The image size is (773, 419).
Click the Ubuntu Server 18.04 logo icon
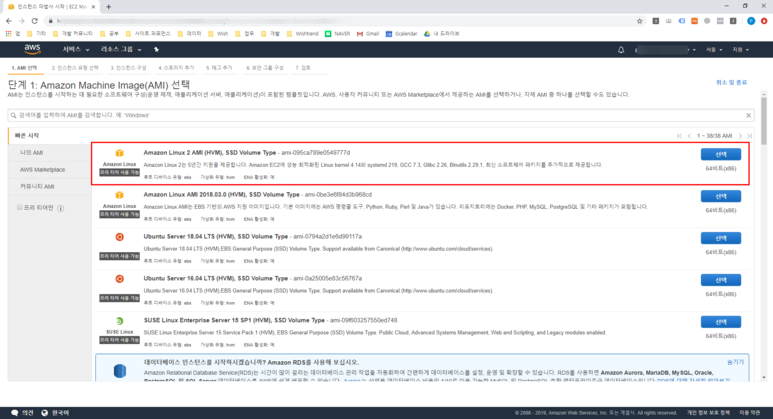(119, 237)
